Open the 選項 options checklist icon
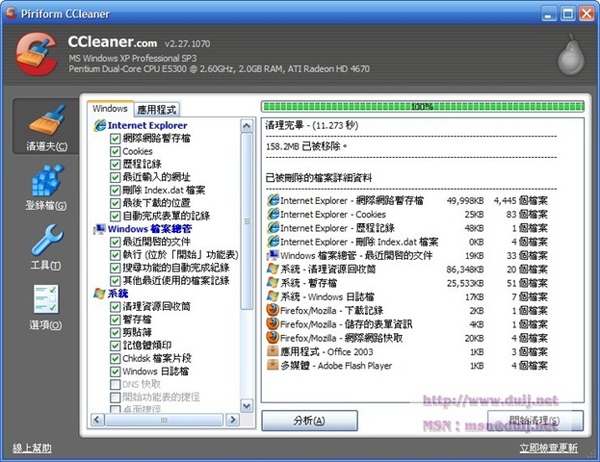Image resolution: width=600 pixels, height=462 pixels. click(x=46, y=299)
